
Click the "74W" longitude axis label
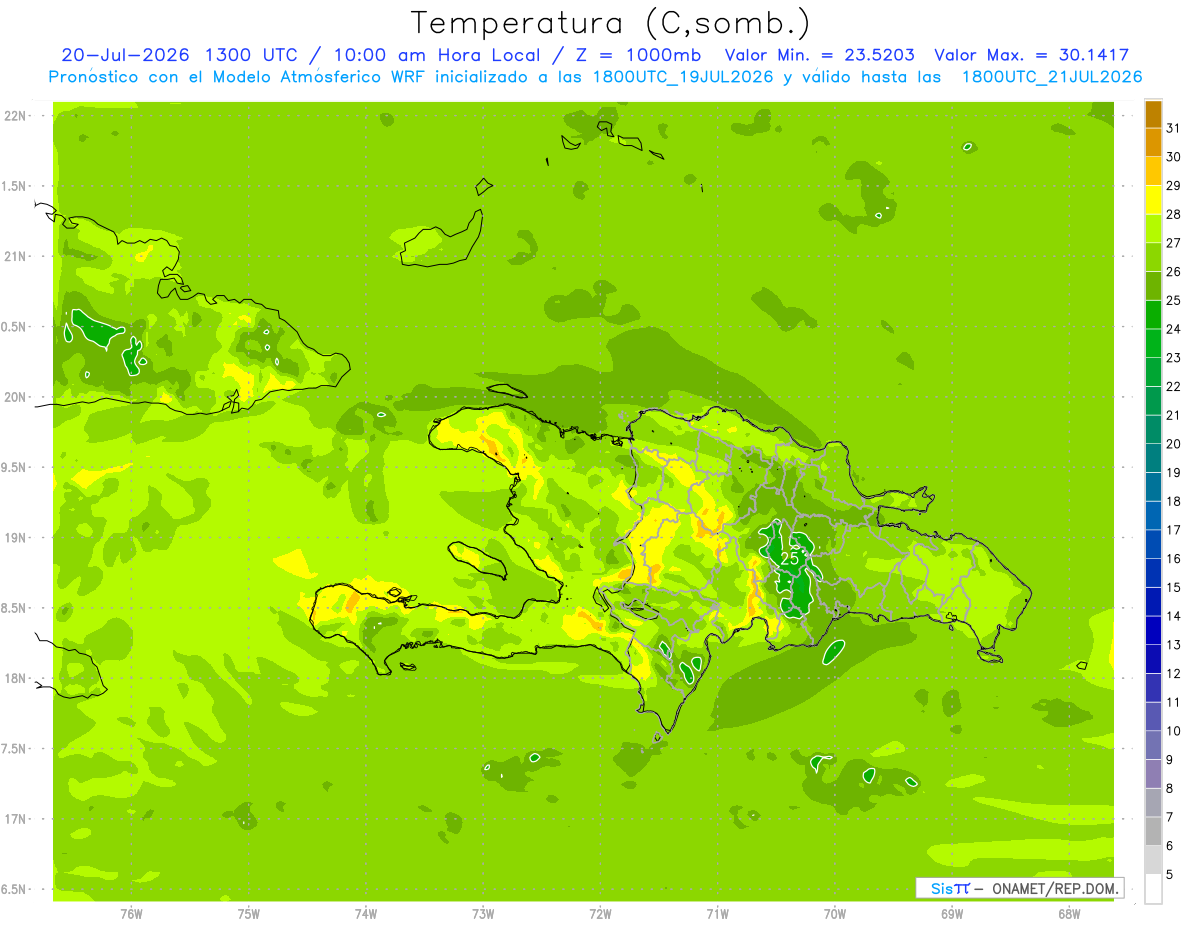coord(366,914)
